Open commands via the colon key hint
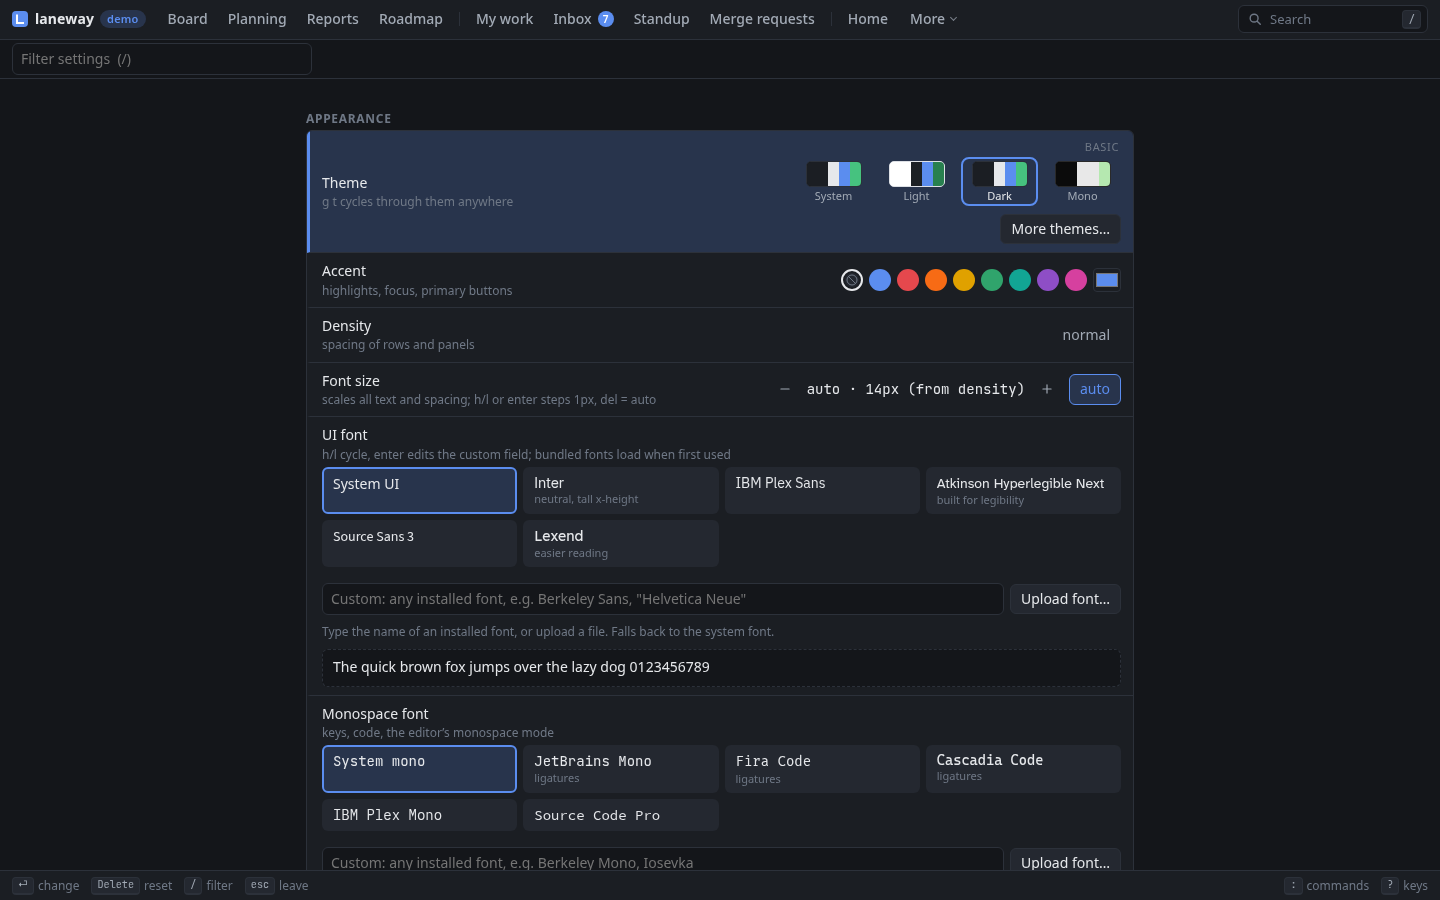Viewport: 1440px width, 900px height. [1293, 885]
